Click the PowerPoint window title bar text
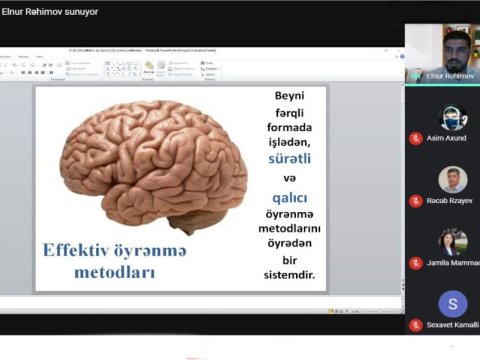 [x=142, y=50]
